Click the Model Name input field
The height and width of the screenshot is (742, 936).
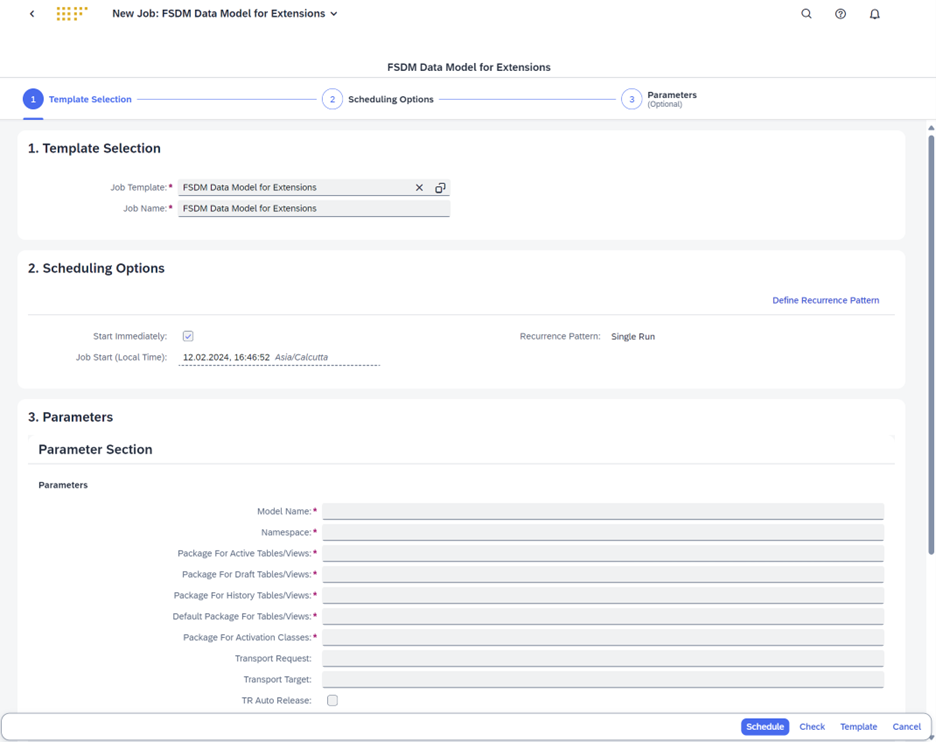tap(603, 511)
